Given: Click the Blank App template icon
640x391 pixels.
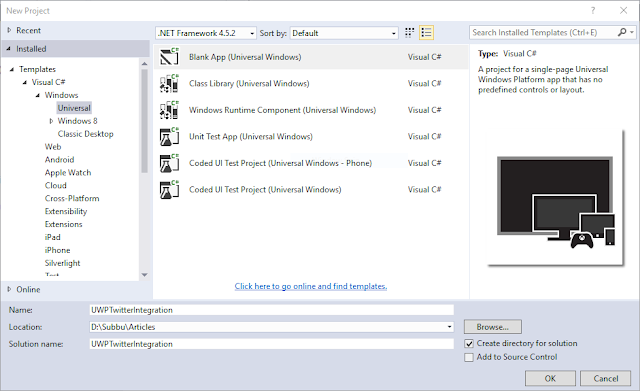Looking at the screenshot, I should 169,57.
